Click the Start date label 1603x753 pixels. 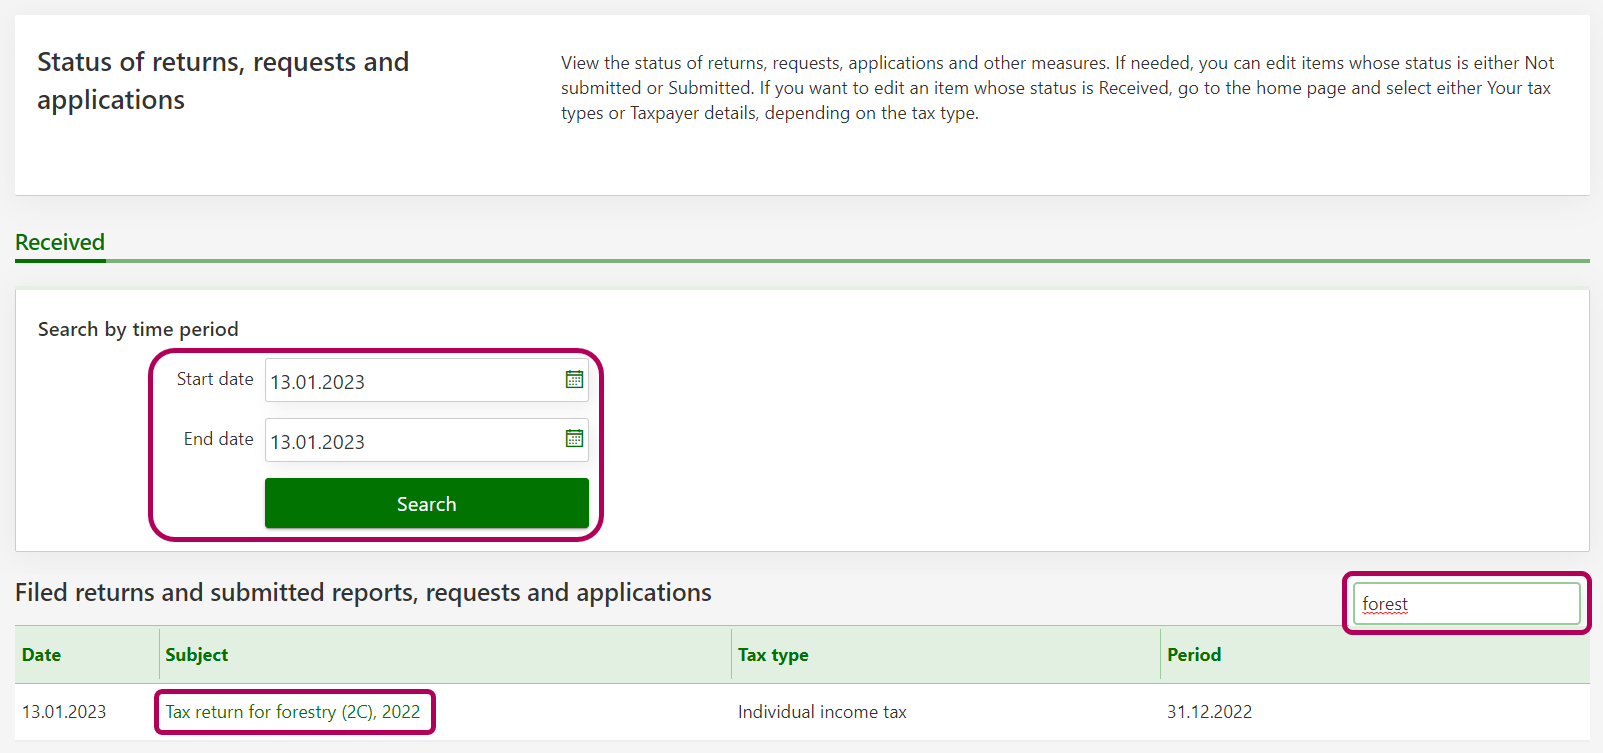(x=215, y=379)
